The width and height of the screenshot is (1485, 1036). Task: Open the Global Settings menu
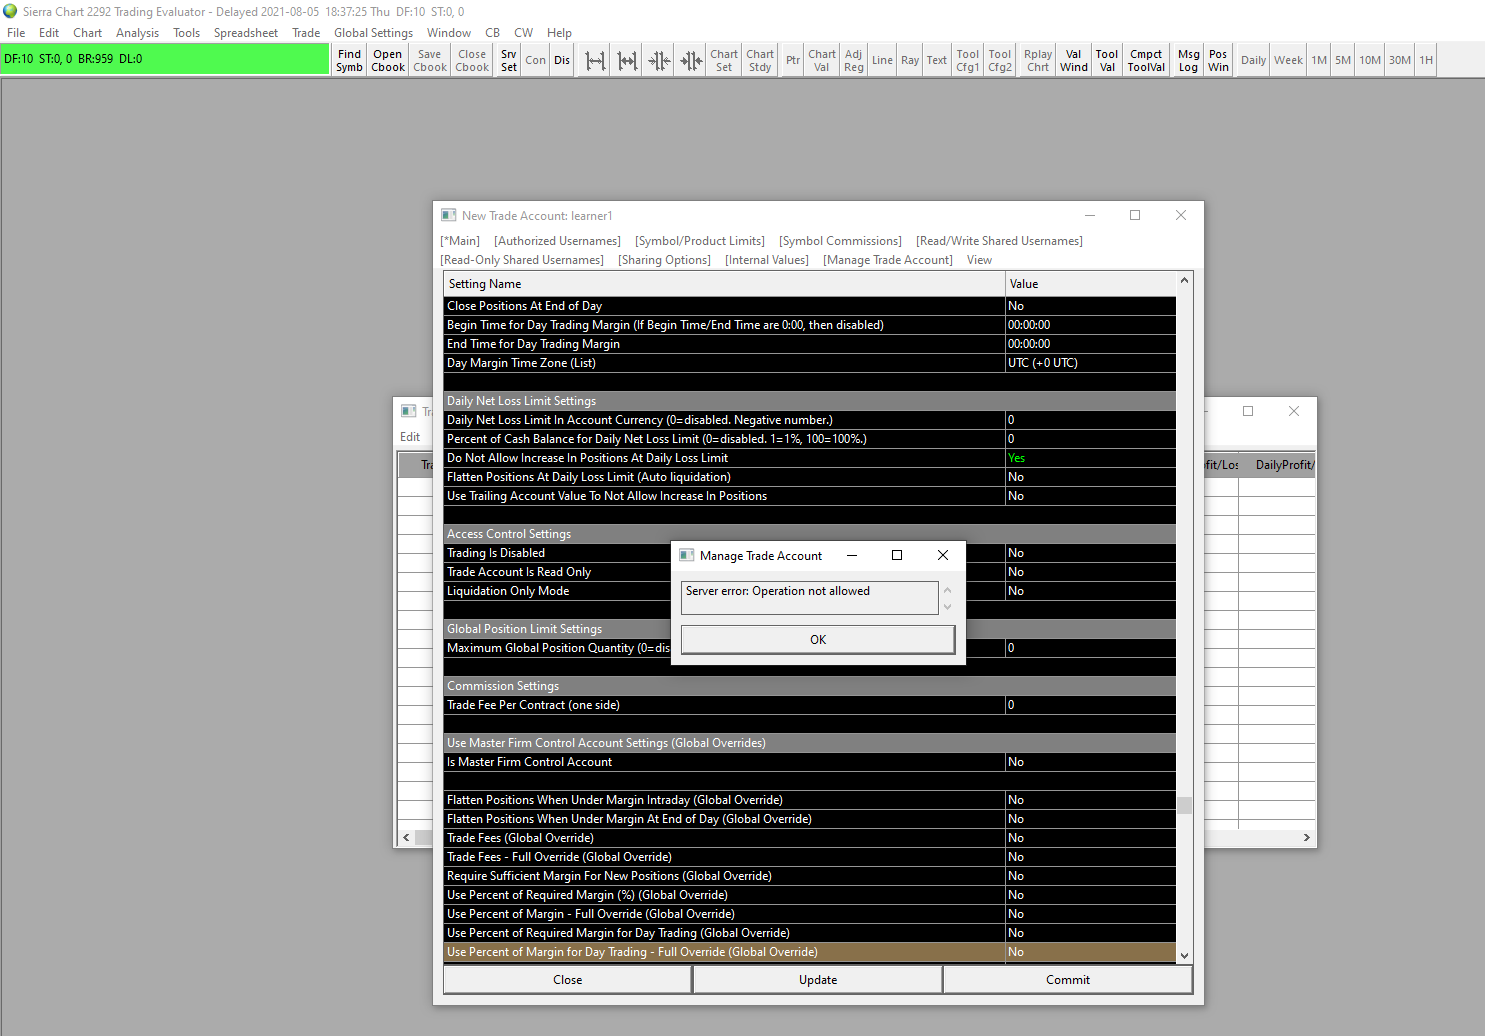[x=373, y=33]
